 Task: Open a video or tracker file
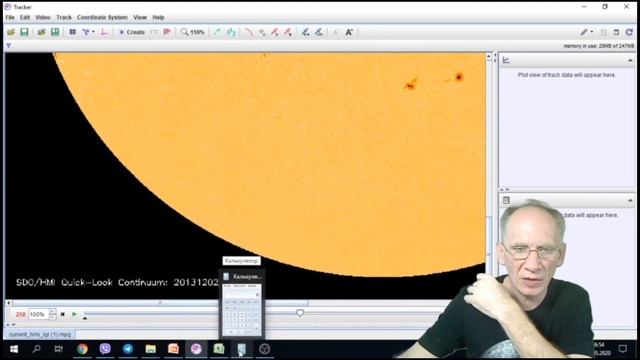(11, 32)
